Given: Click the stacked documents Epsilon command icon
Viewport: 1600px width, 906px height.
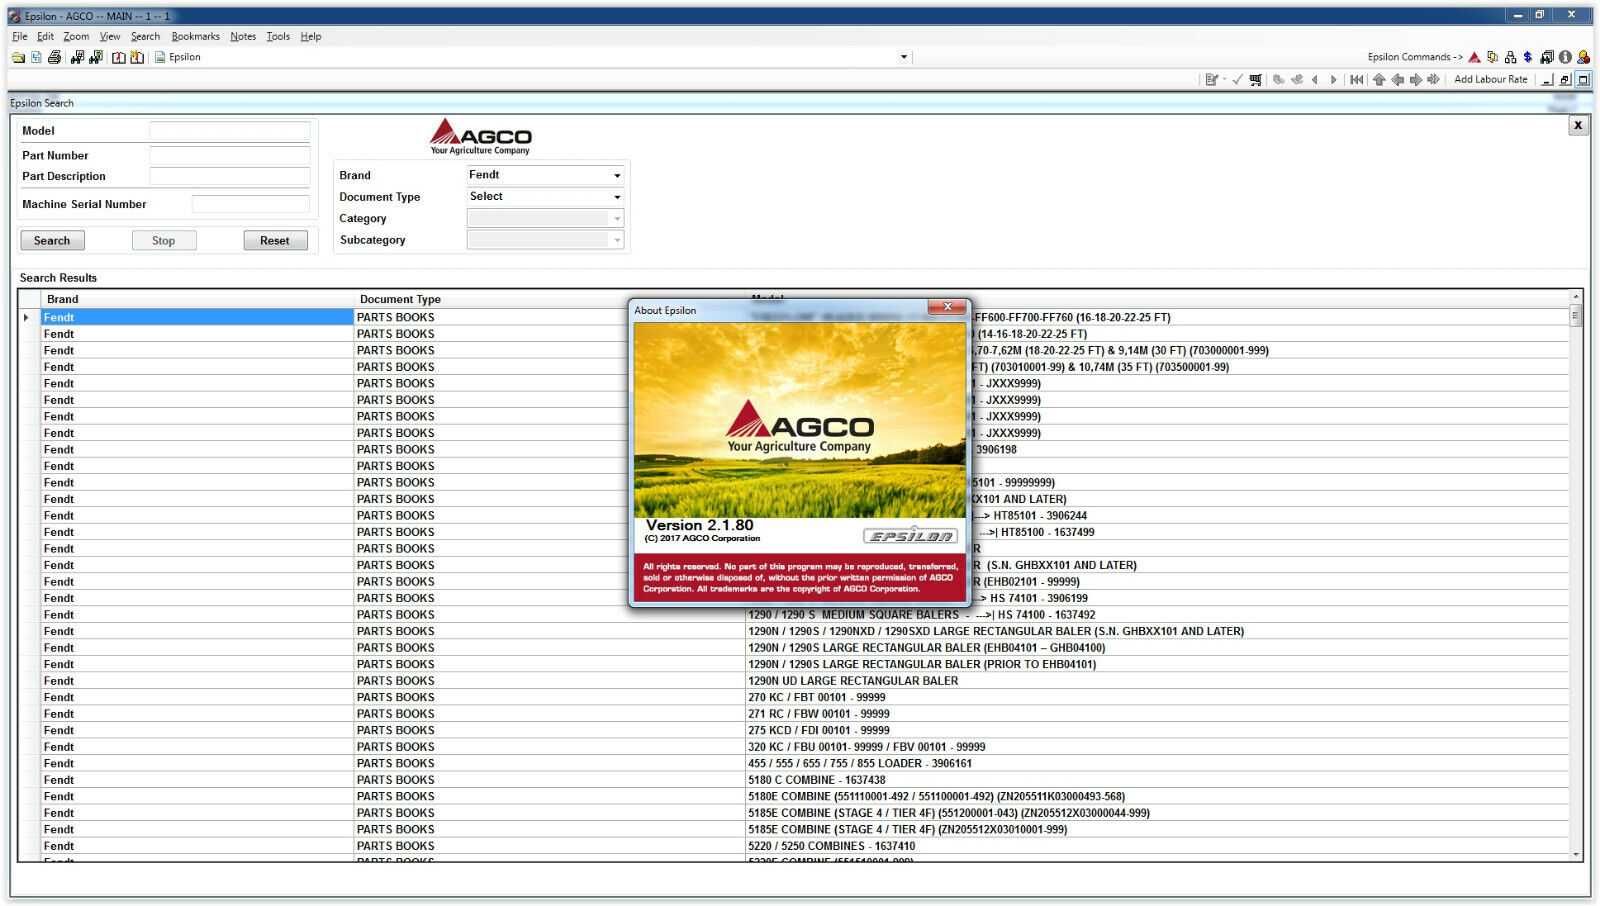Looking at the screenshot, I should pyautogui.click(x=1492, y=57).
